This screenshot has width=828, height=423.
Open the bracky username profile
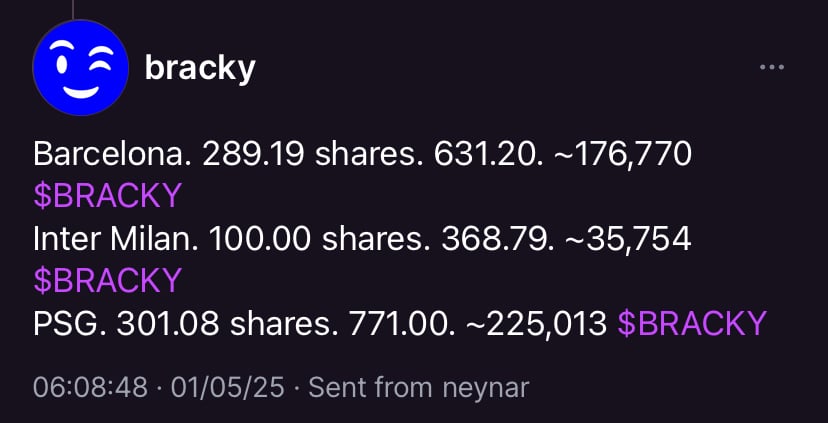coord(200,68)
